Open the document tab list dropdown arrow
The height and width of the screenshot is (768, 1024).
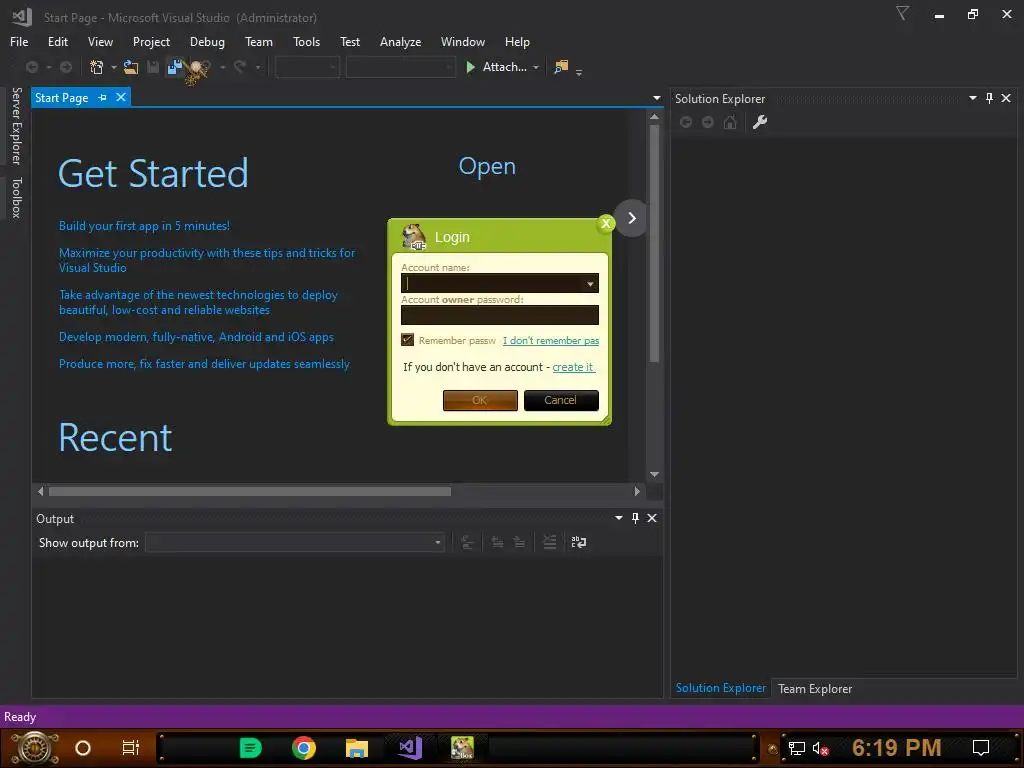[x=656, y=98]
